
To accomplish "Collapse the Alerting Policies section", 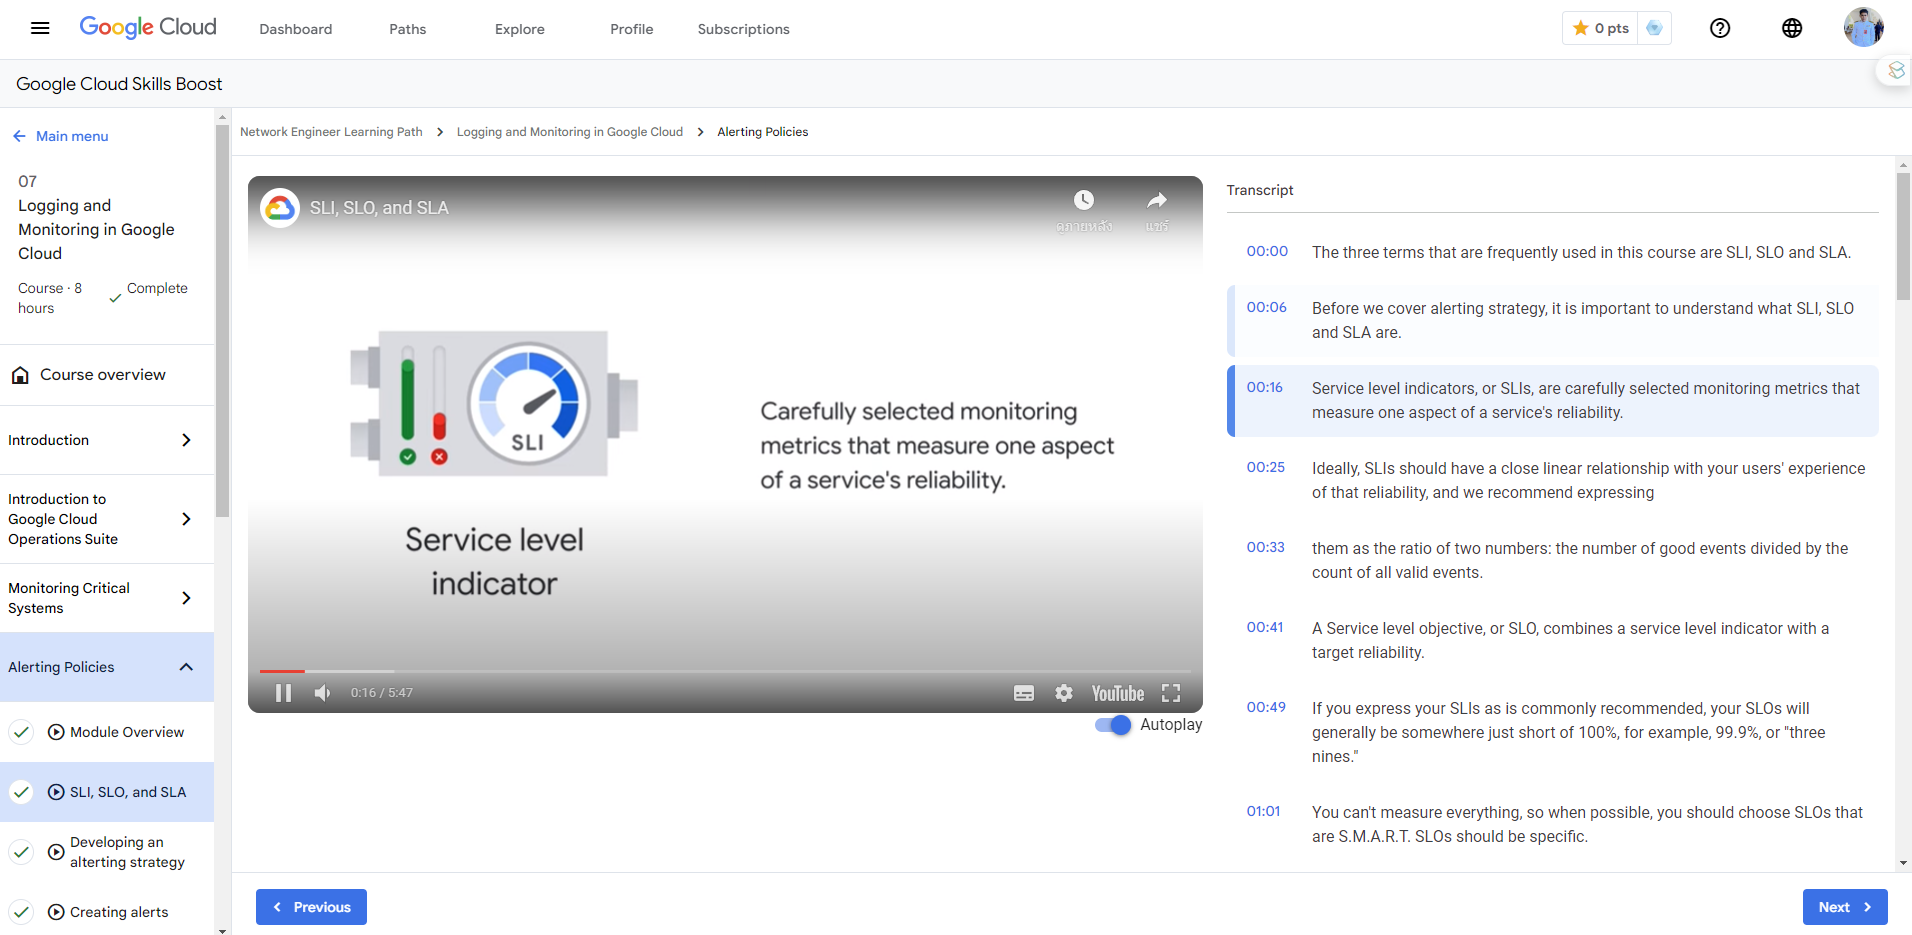I will (186, 667).
